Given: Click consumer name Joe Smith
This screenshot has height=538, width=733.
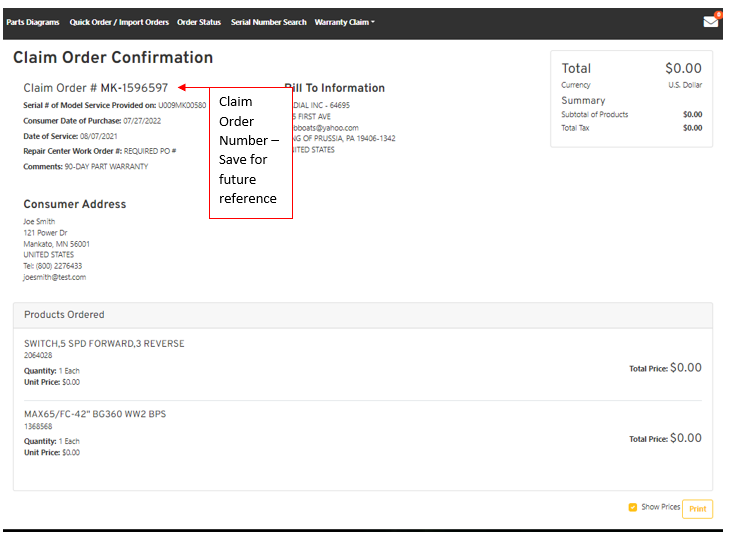Looking at the screenshot, I should tap(39, 221).
